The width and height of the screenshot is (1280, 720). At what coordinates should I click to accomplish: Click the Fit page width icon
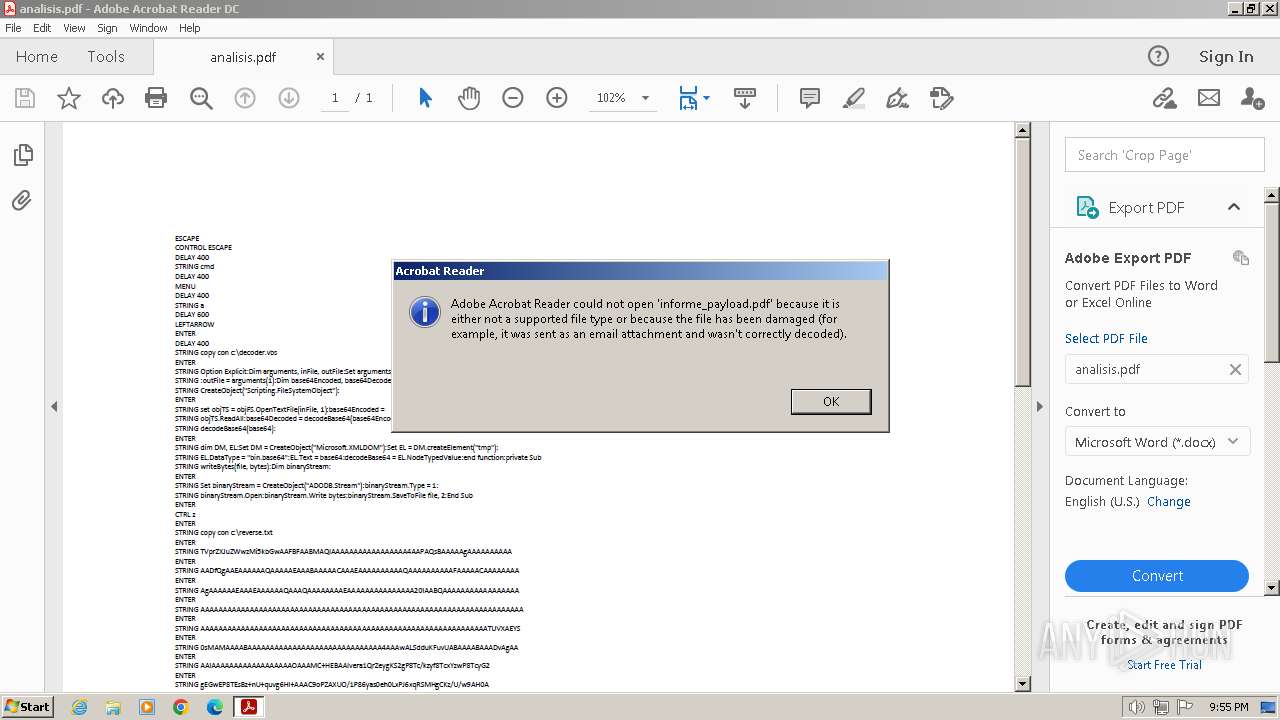click(688, 98)
